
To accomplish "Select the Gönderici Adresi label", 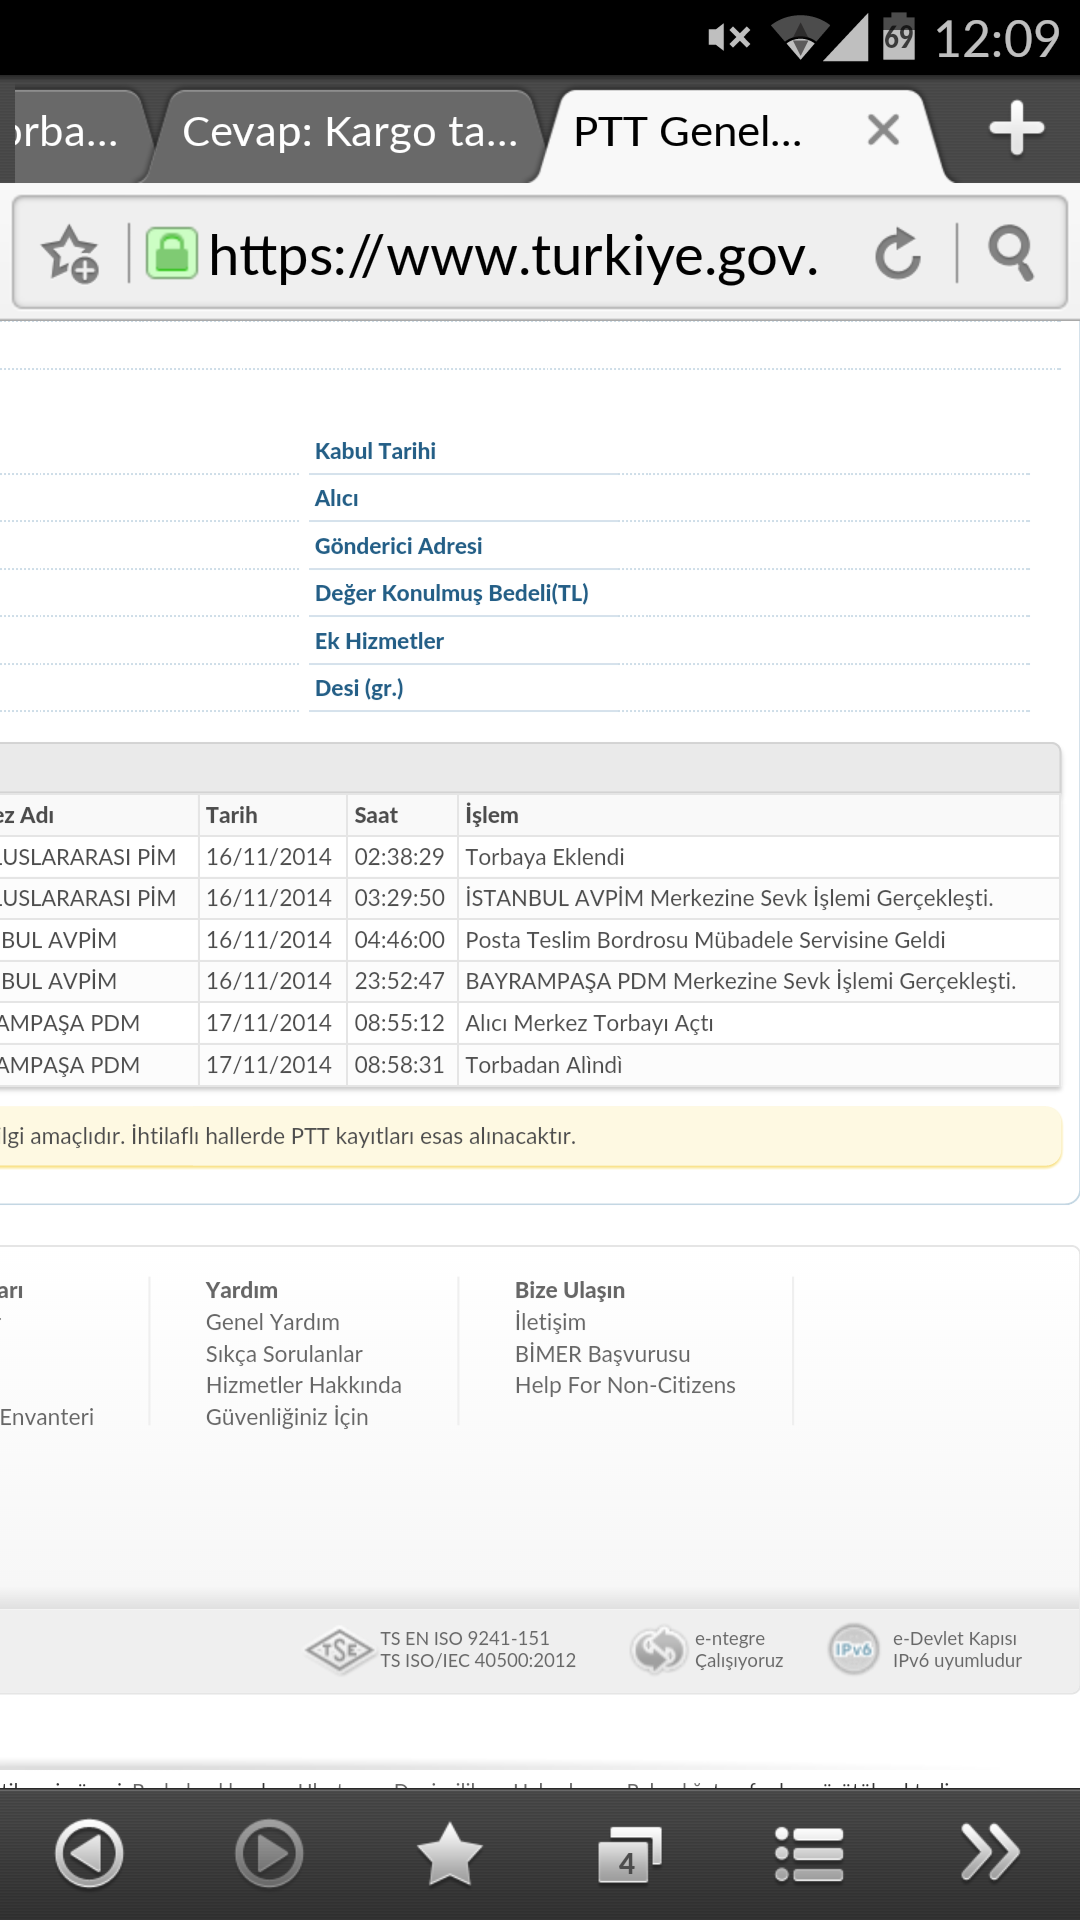I will (x=398, y=546).
